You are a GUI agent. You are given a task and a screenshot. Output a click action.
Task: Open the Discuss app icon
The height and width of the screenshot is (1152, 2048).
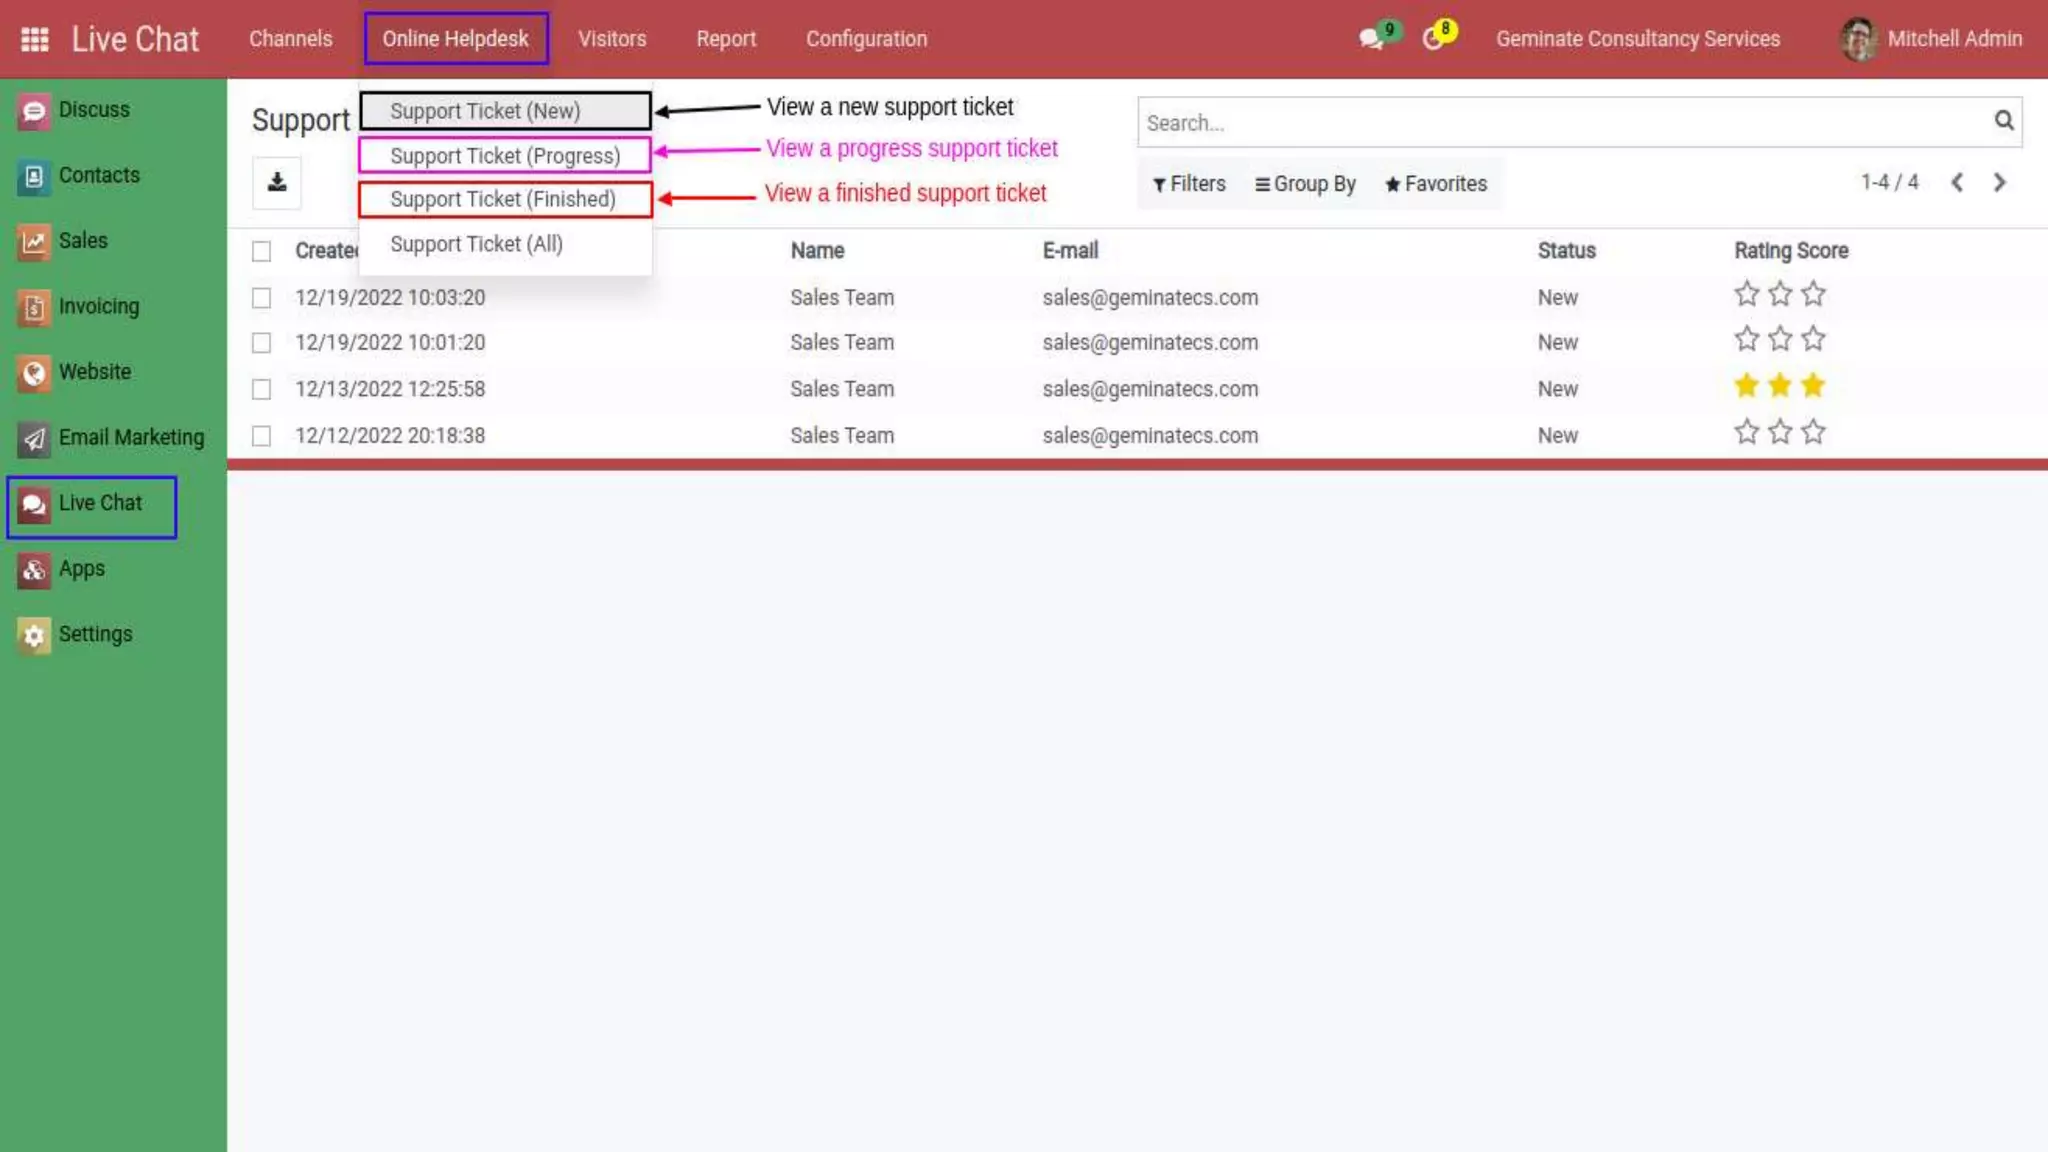pyautogui.click(x=33, y=111)
